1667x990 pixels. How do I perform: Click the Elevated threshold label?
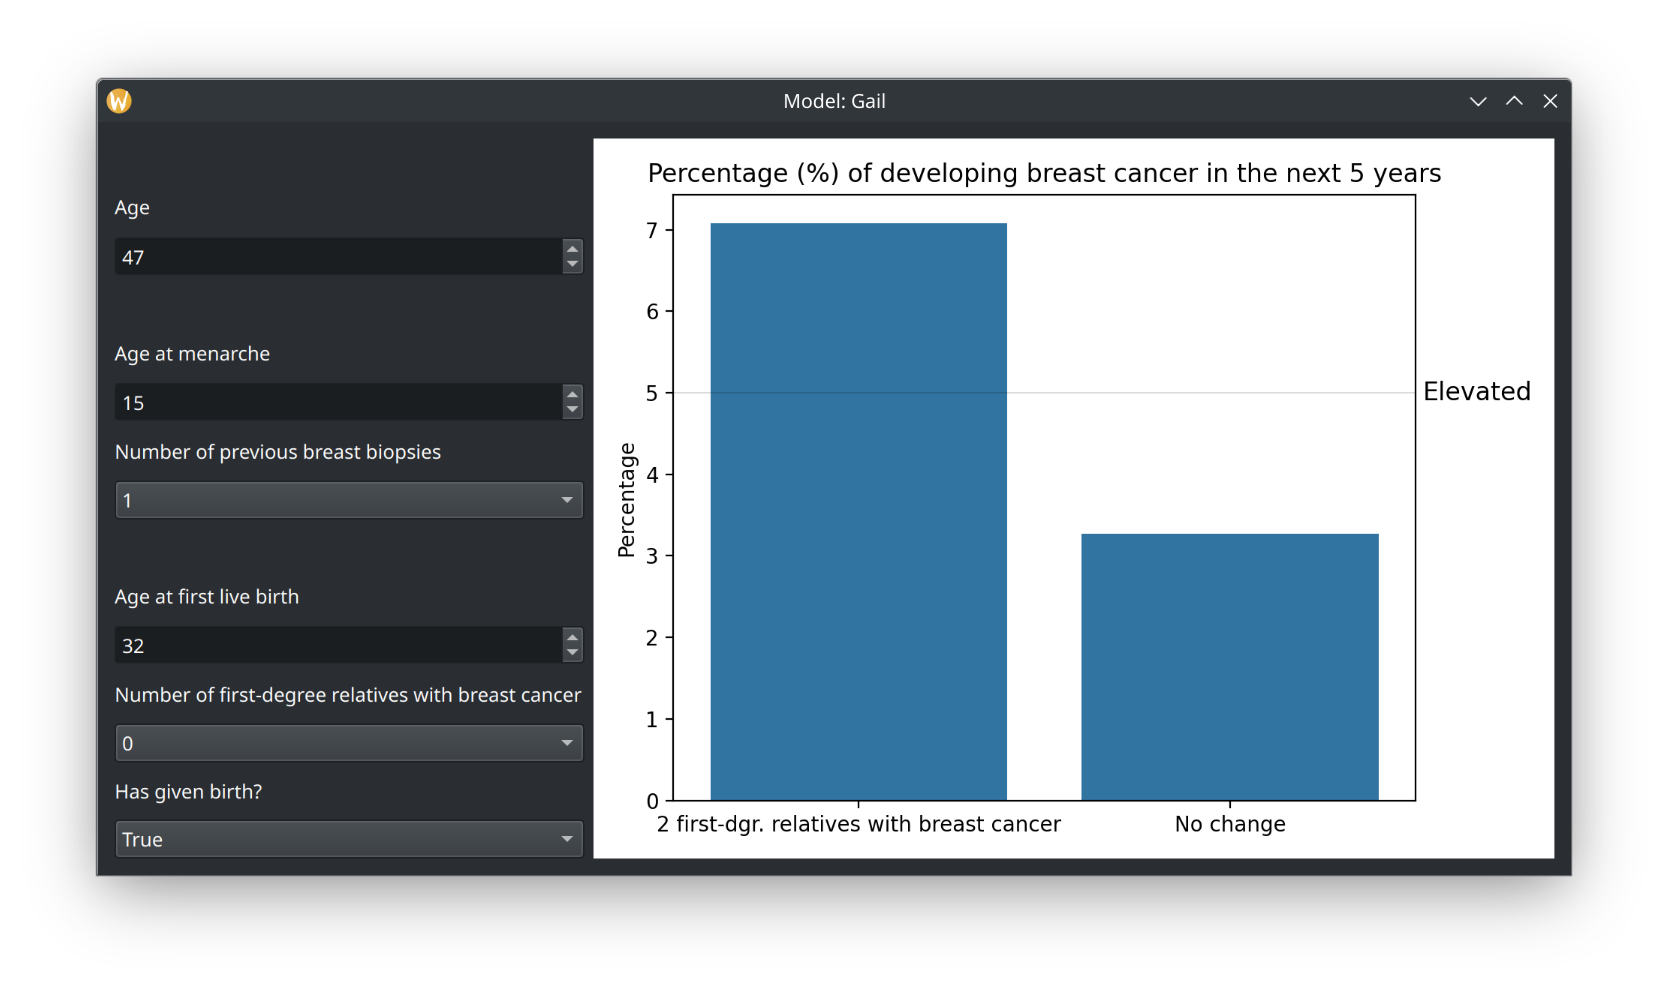coord(1477,392)
